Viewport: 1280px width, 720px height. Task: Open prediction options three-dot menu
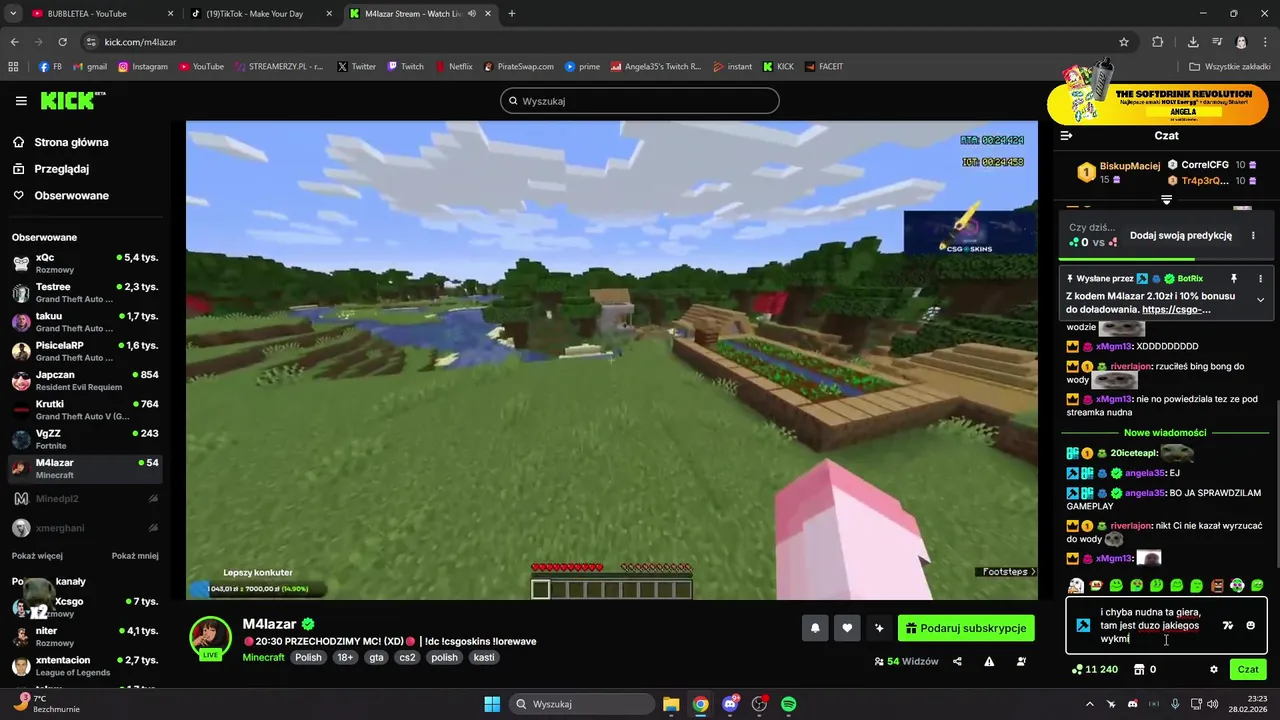point(1253,236)
